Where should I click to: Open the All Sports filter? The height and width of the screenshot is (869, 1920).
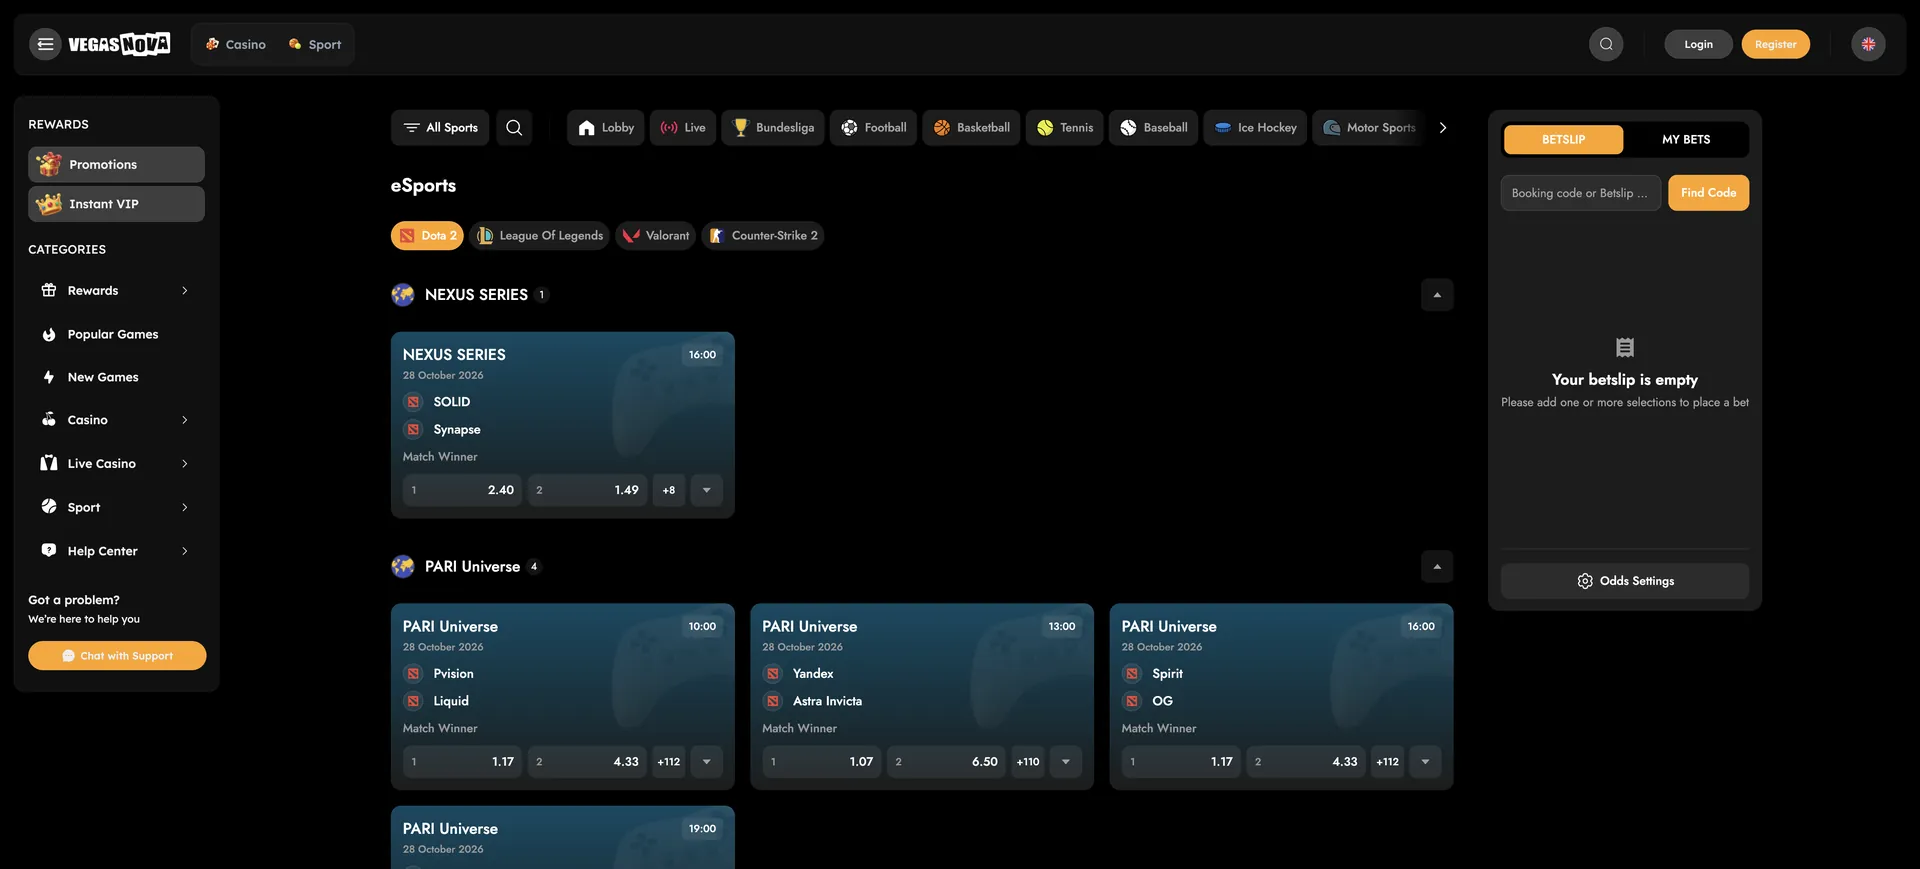(440, 128)
